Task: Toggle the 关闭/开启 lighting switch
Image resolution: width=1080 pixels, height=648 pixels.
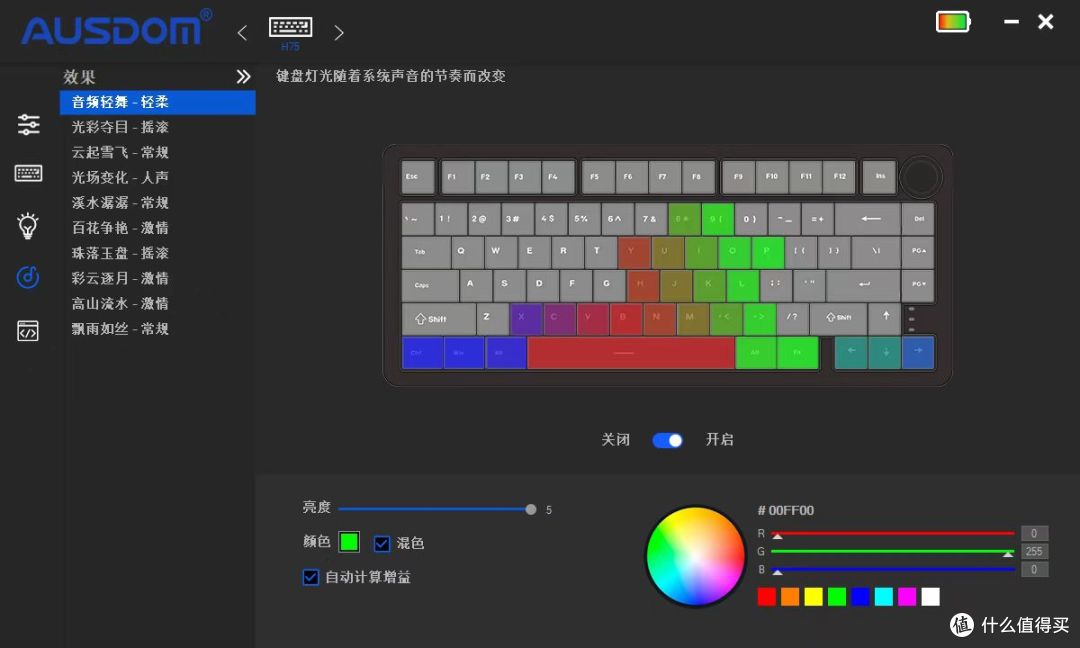Action: point(667,440)
